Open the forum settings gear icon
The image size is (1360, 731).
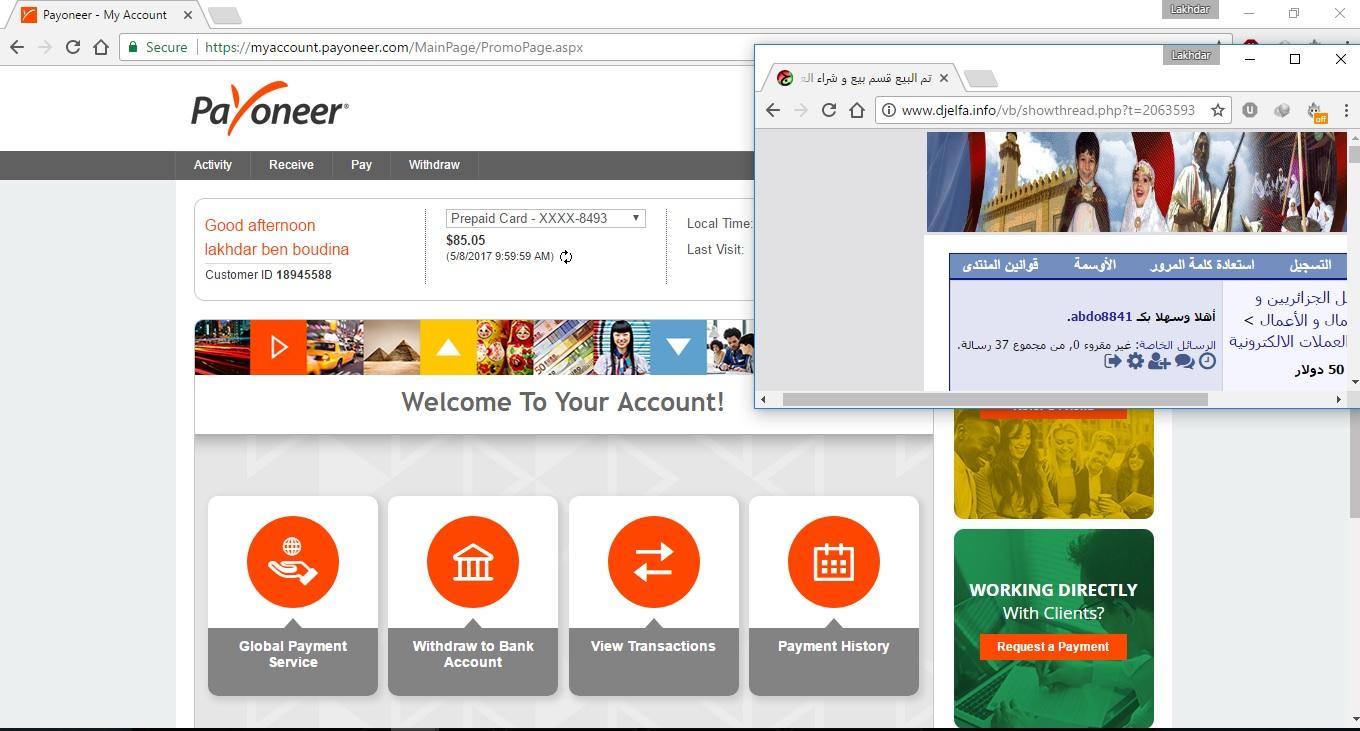click(1135, 361)
